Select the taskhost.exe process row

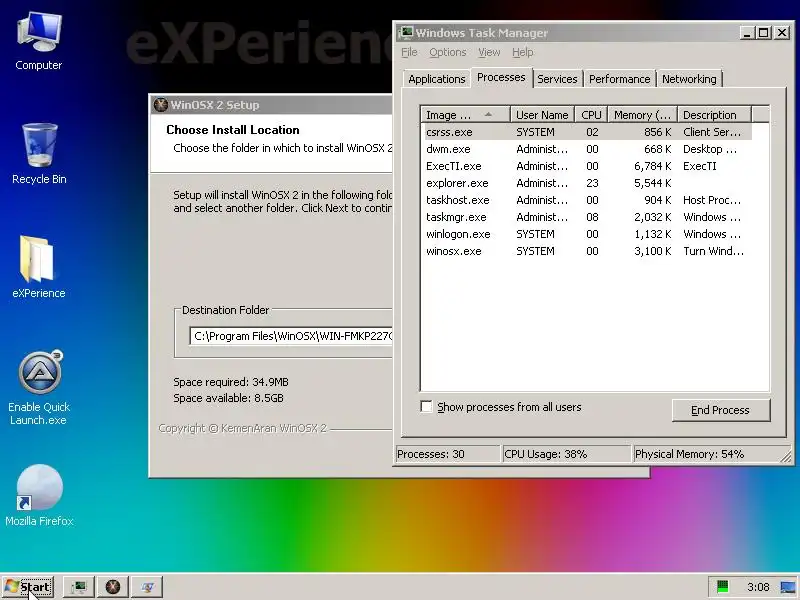click(587, 200)
